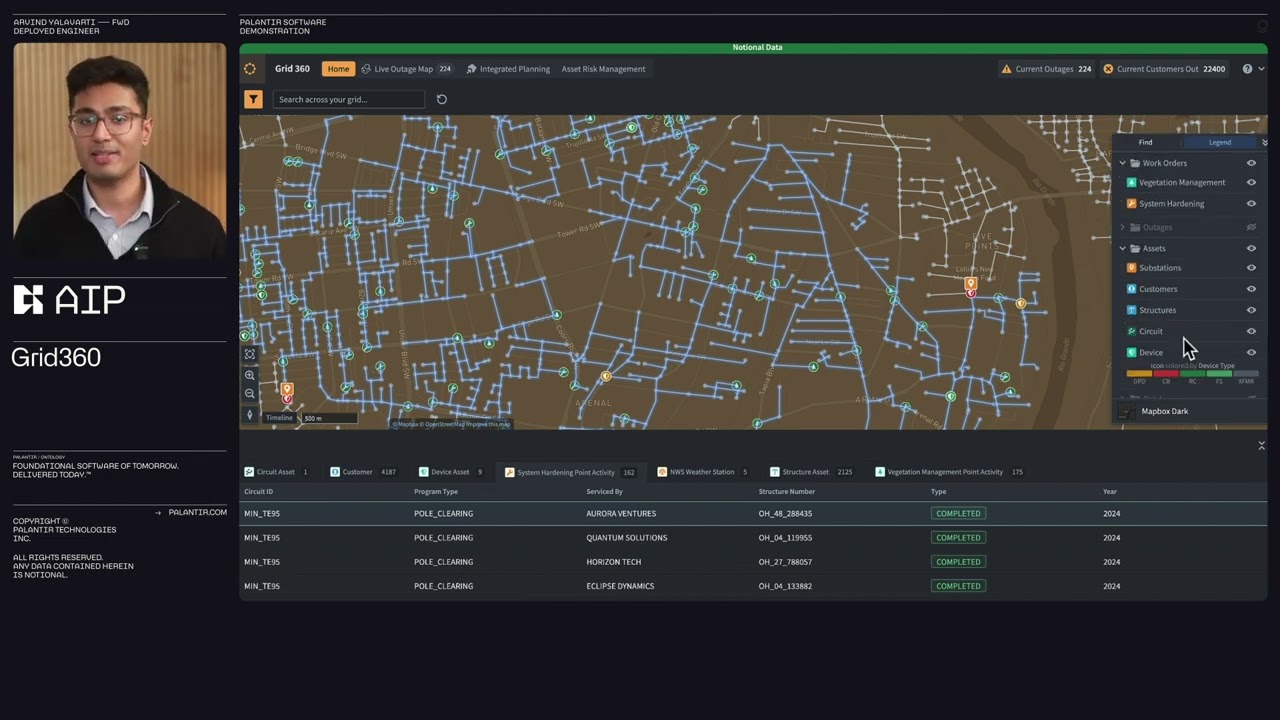
Task: Click the XFMR gray color swatch
Action: 1246,374
